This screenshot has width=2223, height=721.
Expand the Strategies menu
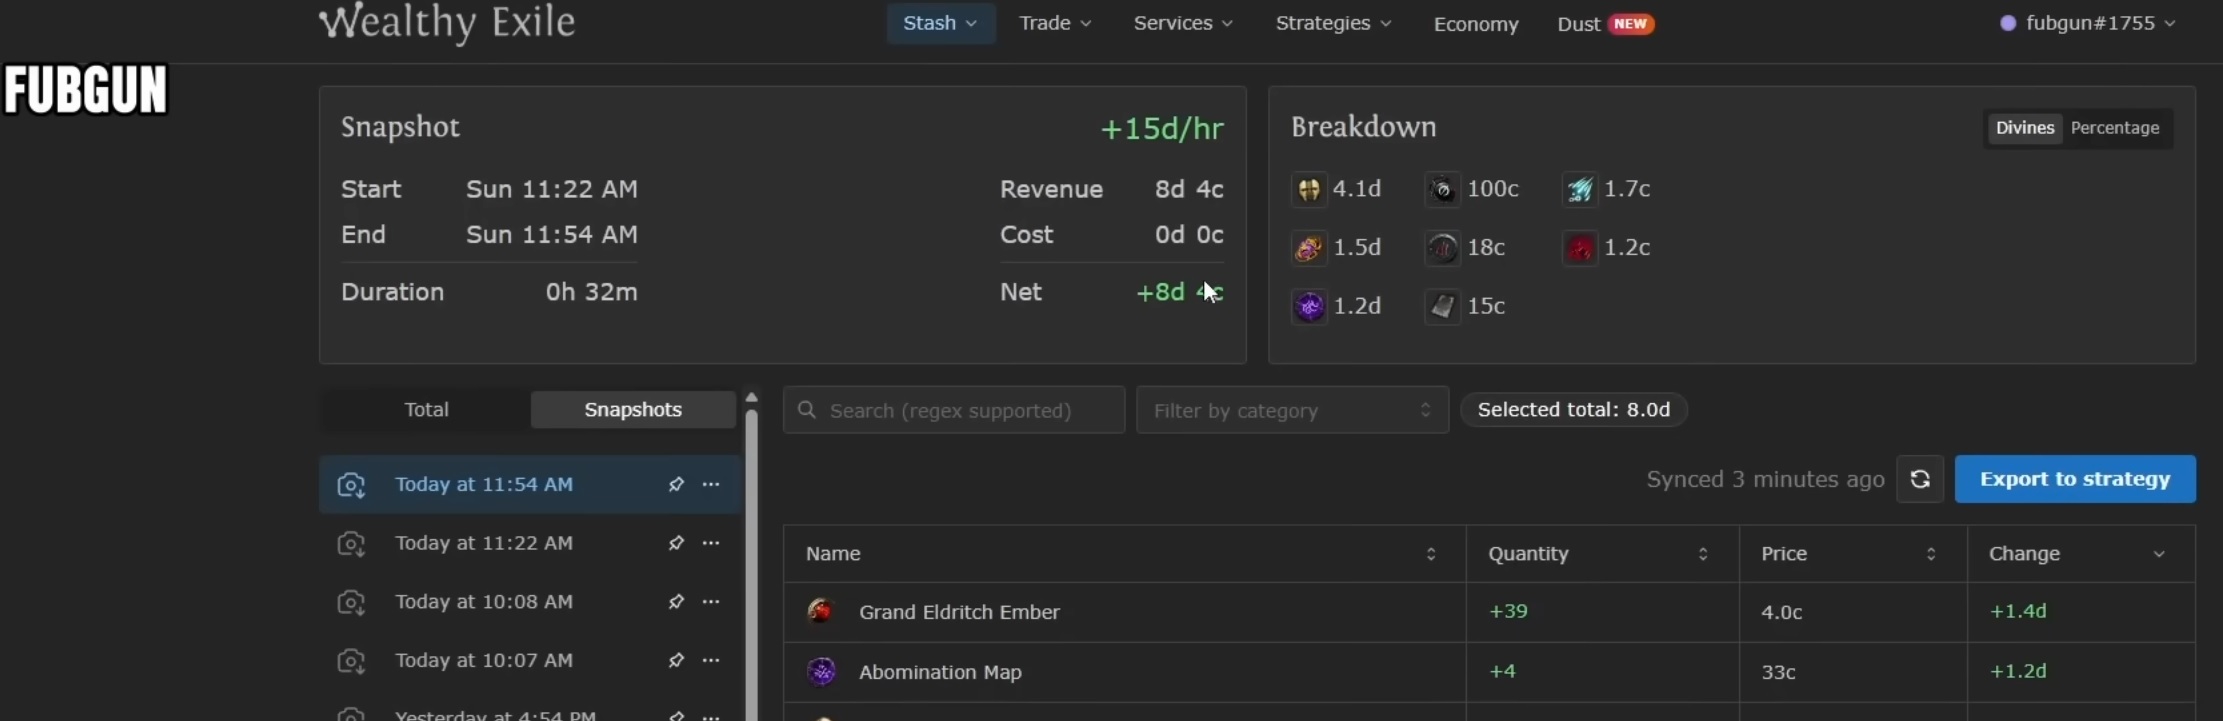point(1333,23)
